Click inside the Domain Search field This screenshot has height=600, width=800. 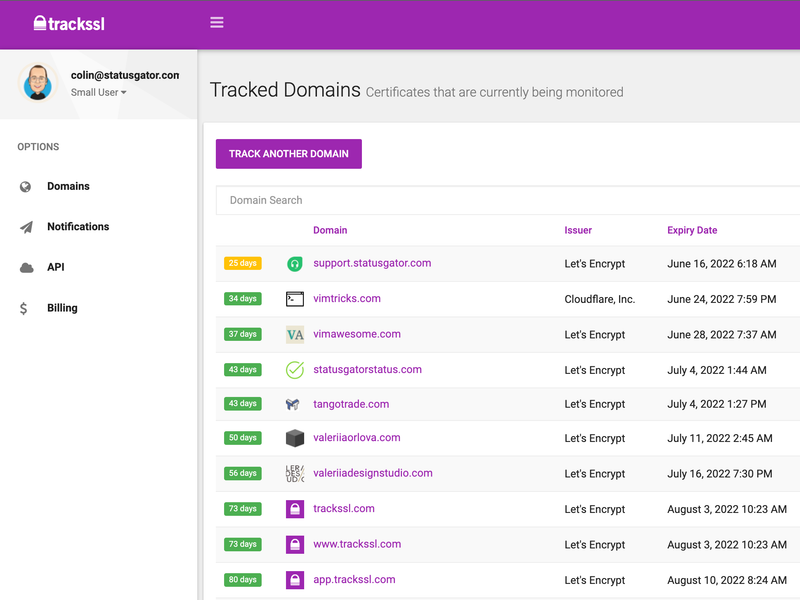pos(400,200)
